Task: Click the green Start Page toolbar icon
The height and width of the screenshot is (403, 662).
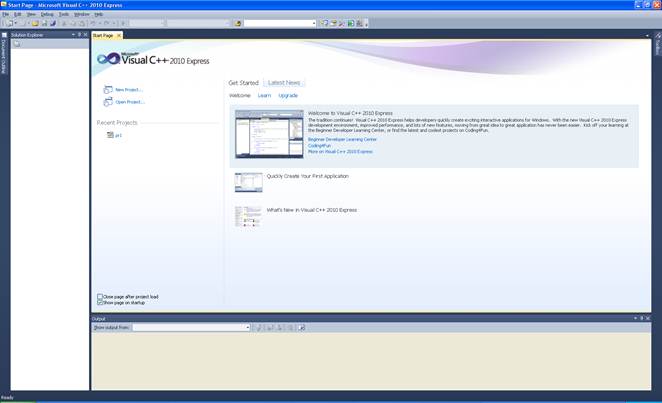Action: (x=351, y=23)
